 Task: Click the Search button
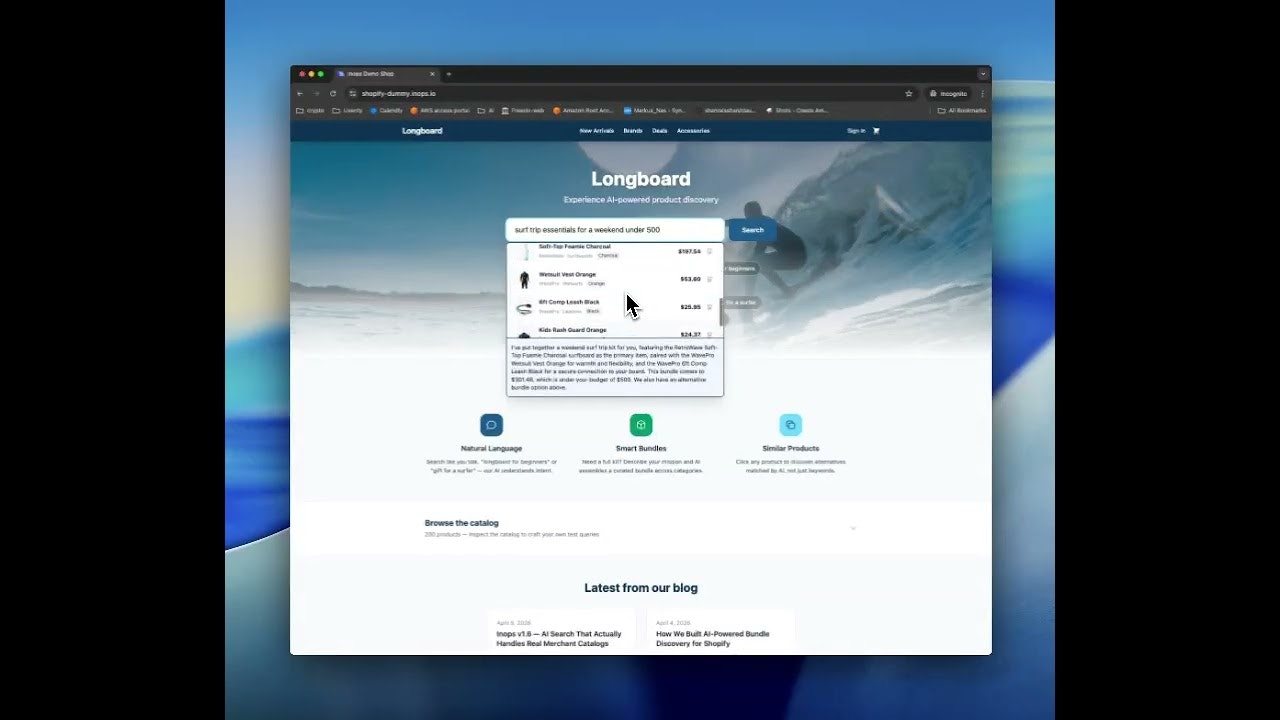click(752, 230)
